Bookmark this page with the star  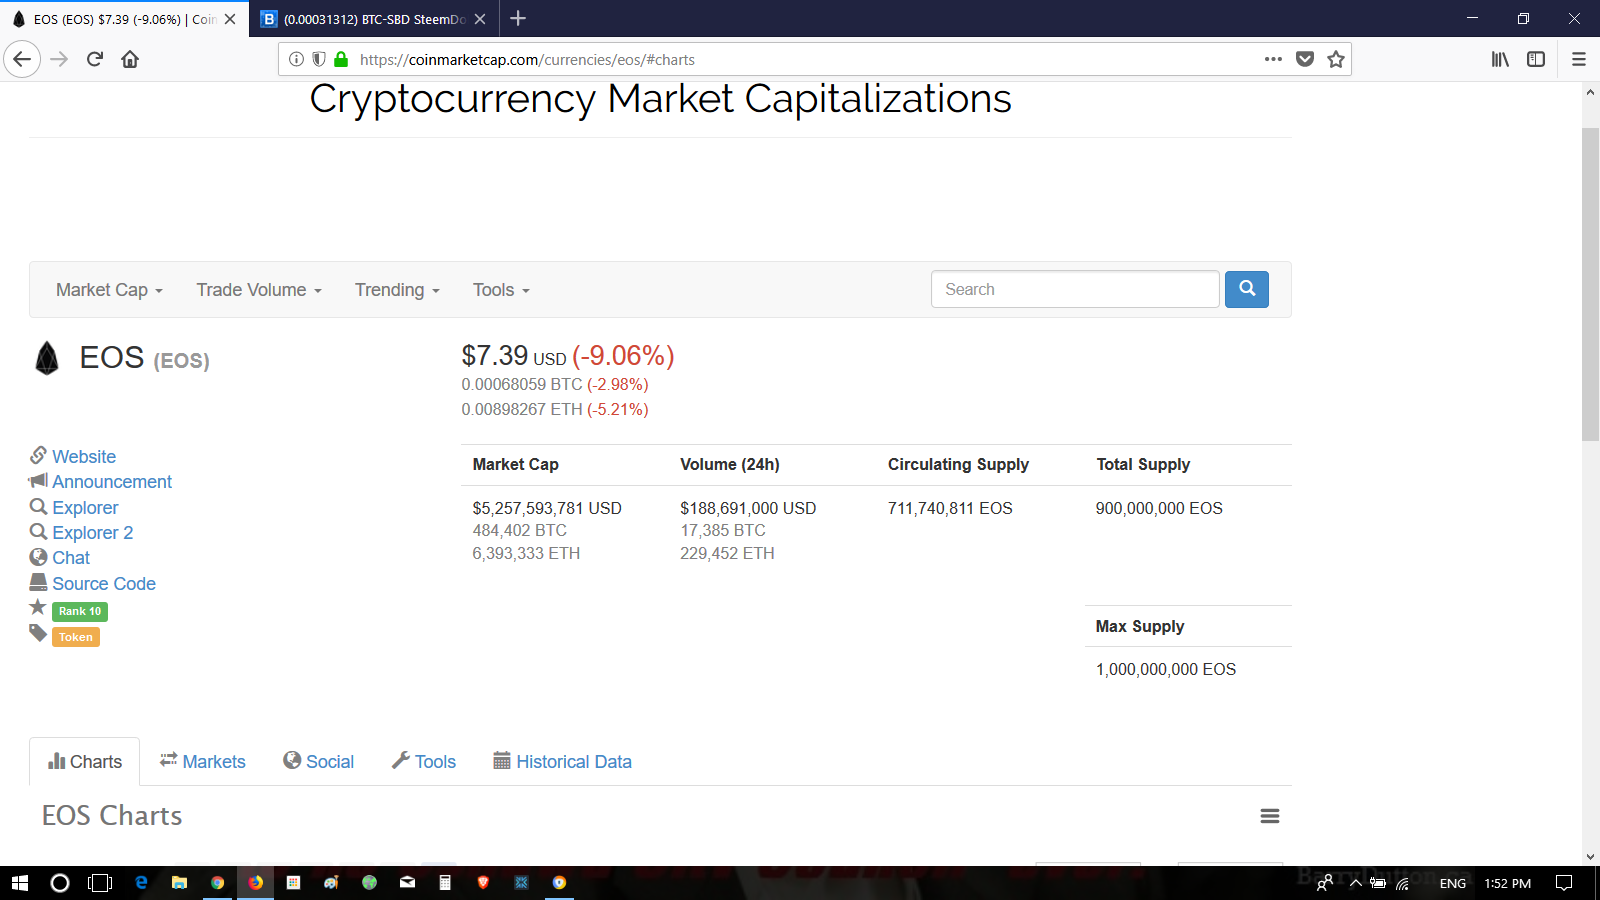1336,59
